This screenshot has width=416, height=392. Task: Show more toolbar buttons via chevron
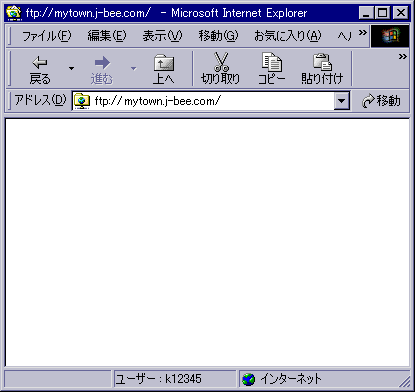click(x=403, y=57)
